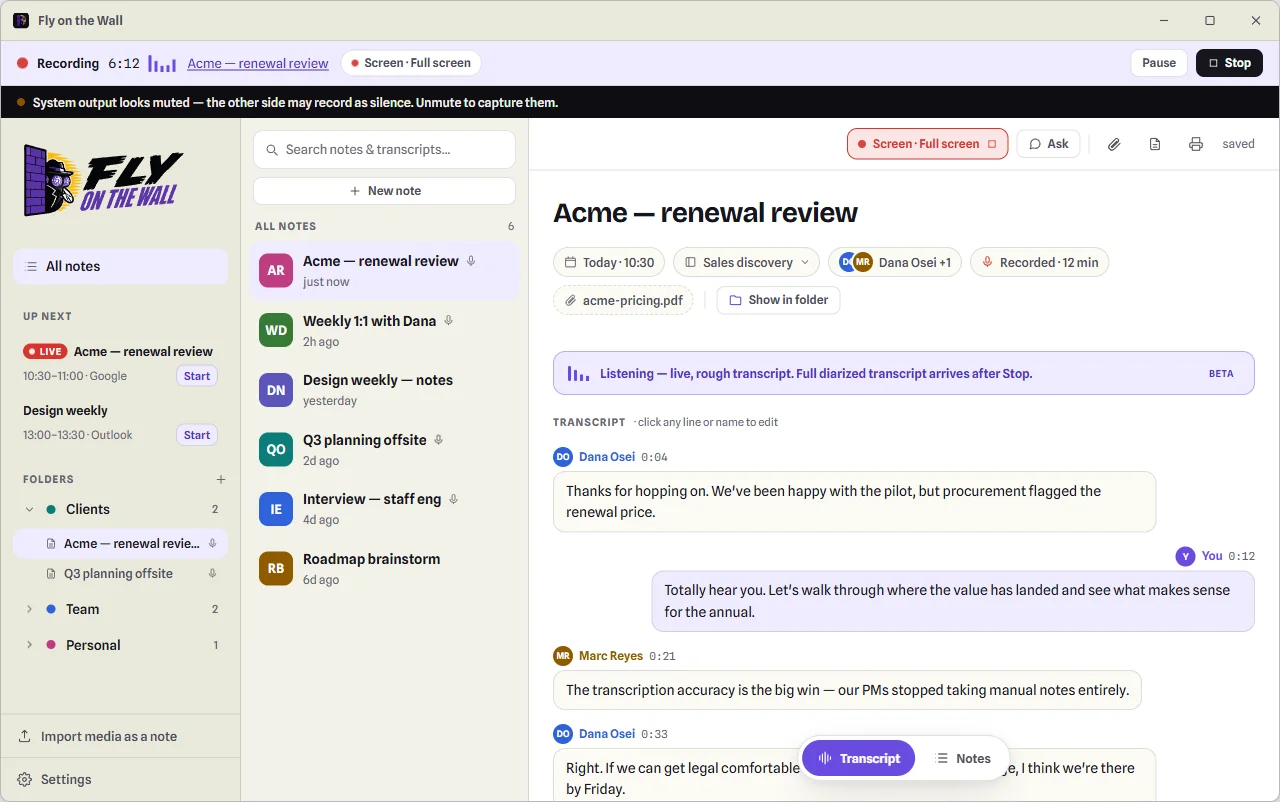Viewport: 1280px width, 802px height.
Task: Open the Acme — renewal review link in recording bar
Action: click(258, 63)
